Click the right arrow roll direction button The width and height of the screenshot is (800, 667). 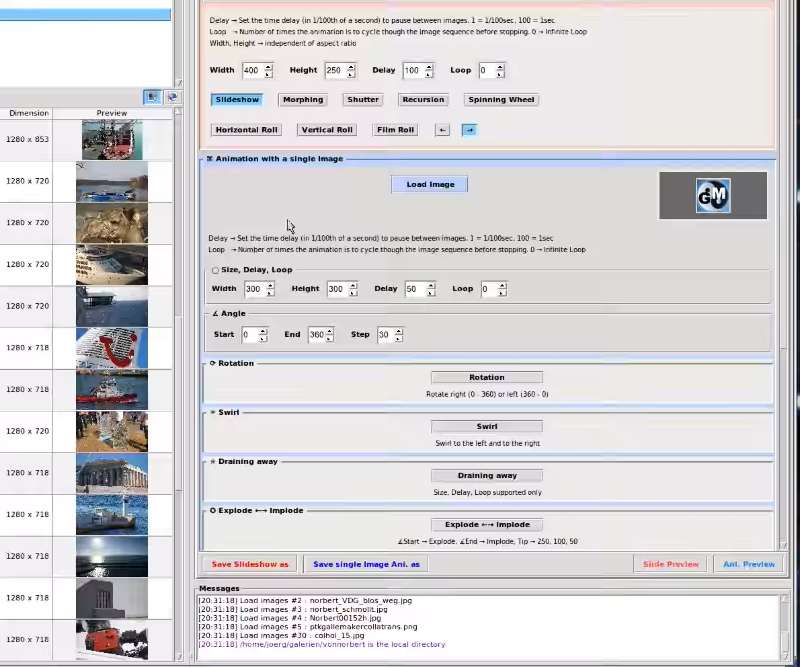coord(469,130)
